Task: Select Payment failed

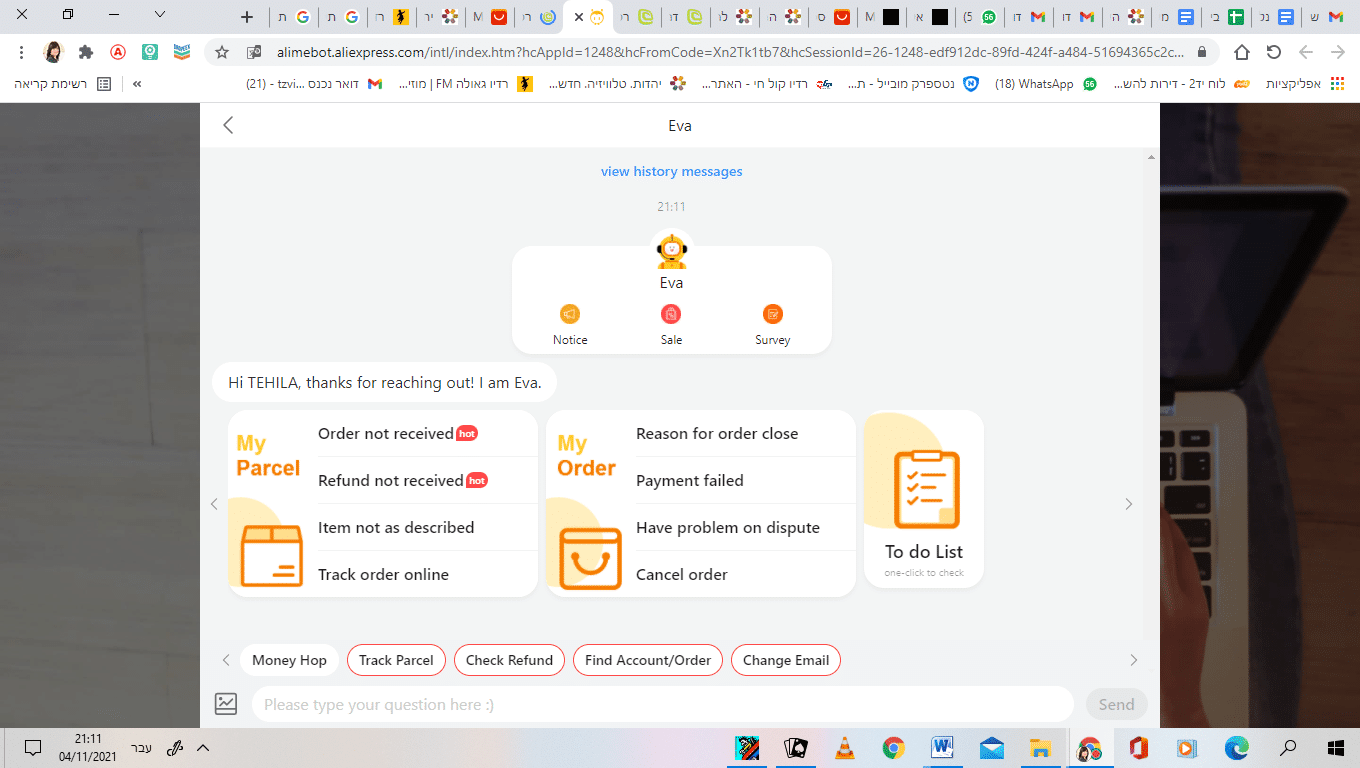Action: pos(690,480)
